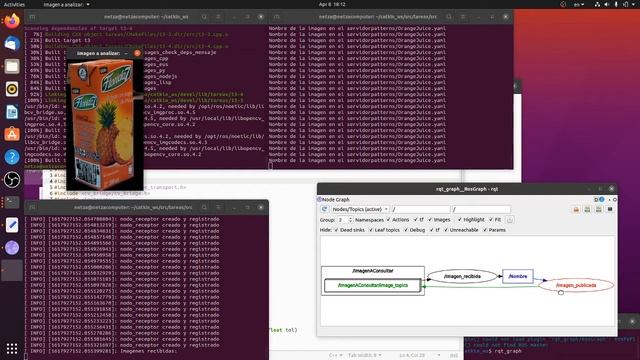Open Tab Width dropdown in editor status bar
This screenshot has height=360, width=640.
click(x=364, y=356)
